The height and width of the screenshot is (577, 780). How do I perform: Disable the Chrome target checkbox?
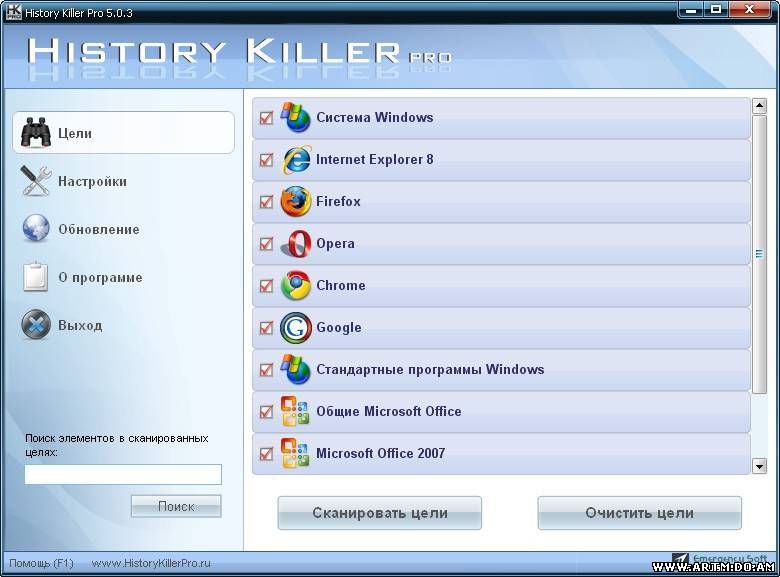pos(267,286)
